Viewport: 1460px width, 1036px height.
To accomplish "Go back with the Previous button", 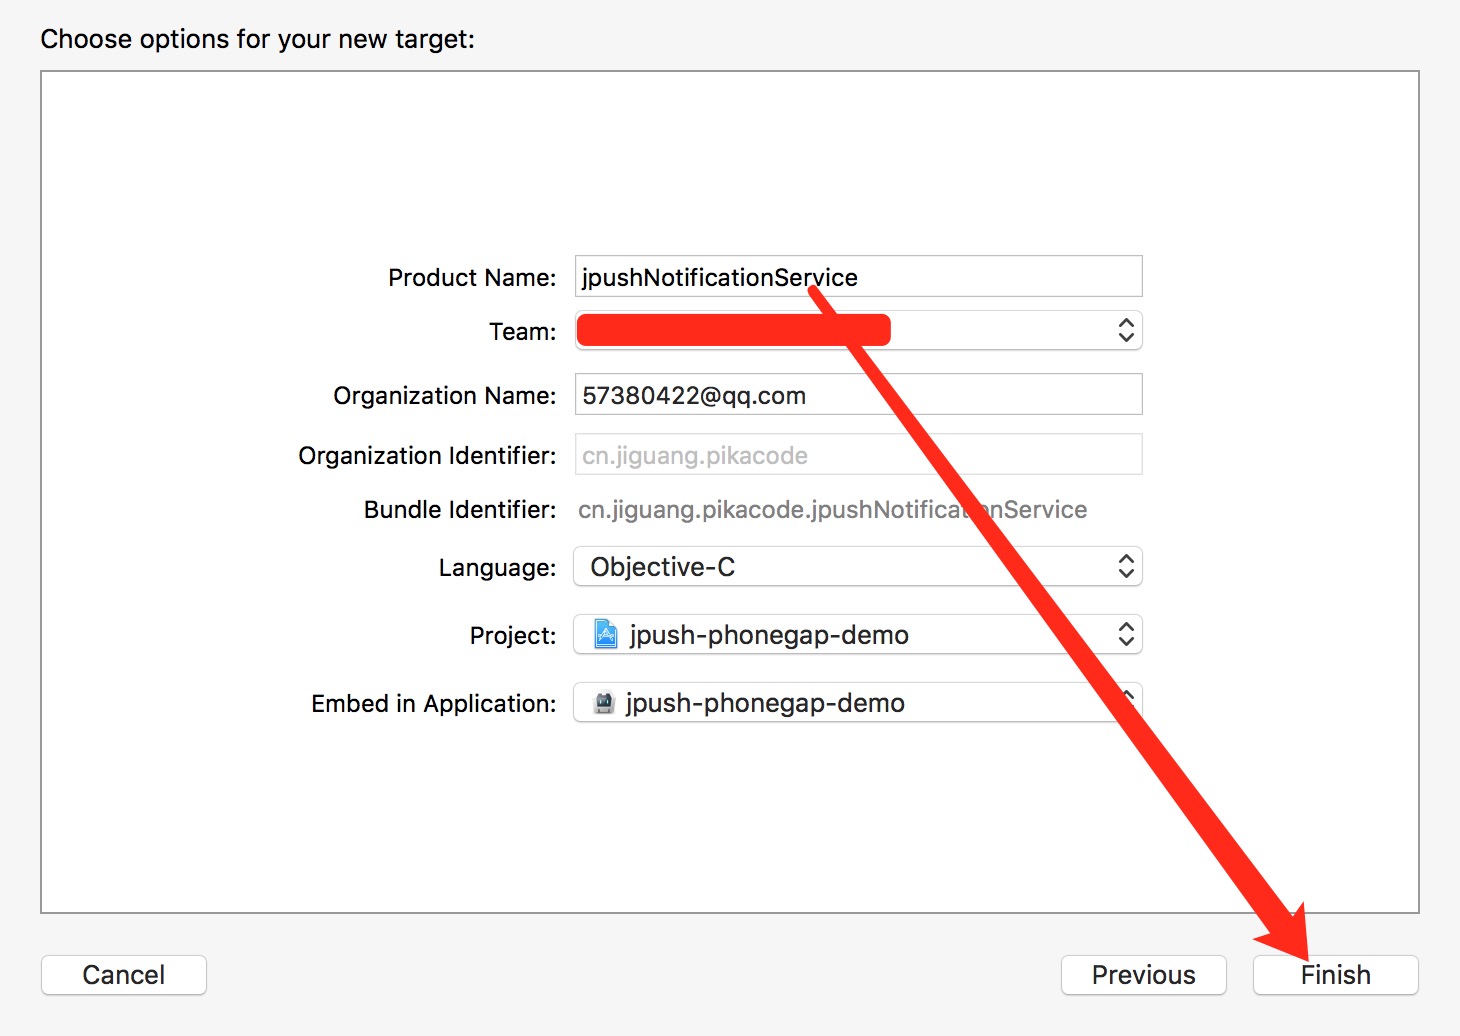I will tap(1143, 975).
